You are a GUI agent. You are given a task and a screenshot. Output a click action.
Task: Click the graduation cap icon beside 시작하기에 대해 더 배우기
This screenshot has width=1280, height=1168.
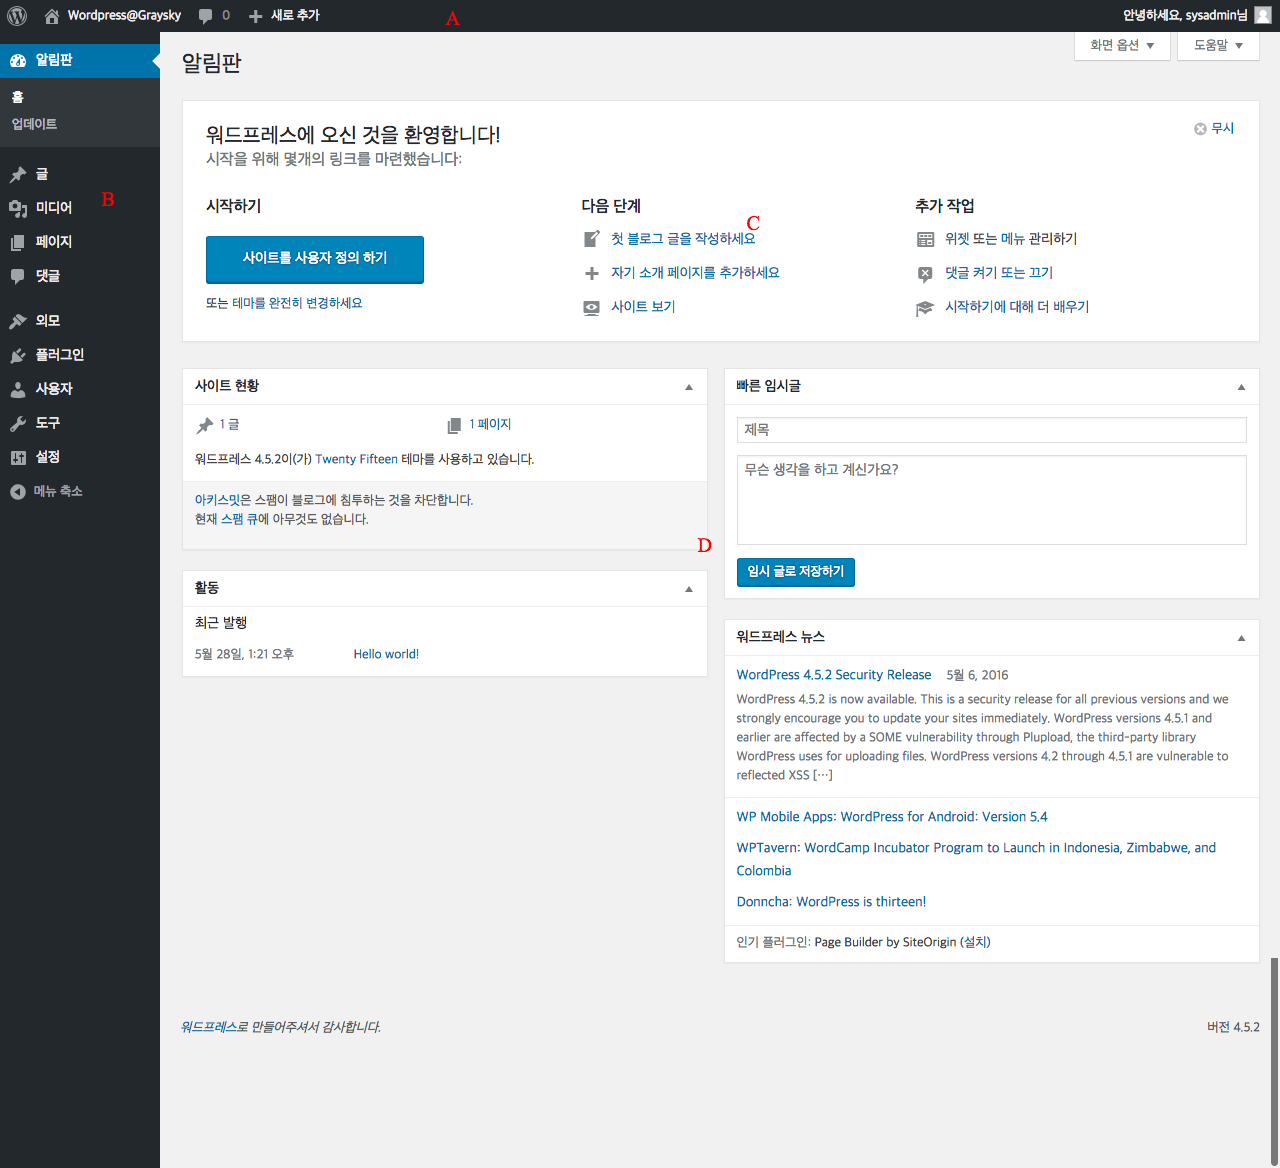(x=926, y=308)
